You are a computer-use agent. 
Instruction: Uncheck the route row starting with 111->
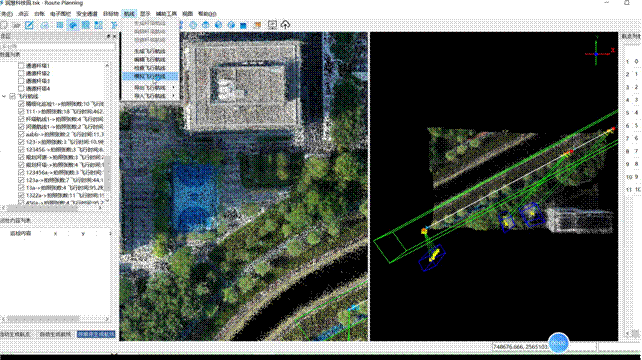[x=21, y=111]
